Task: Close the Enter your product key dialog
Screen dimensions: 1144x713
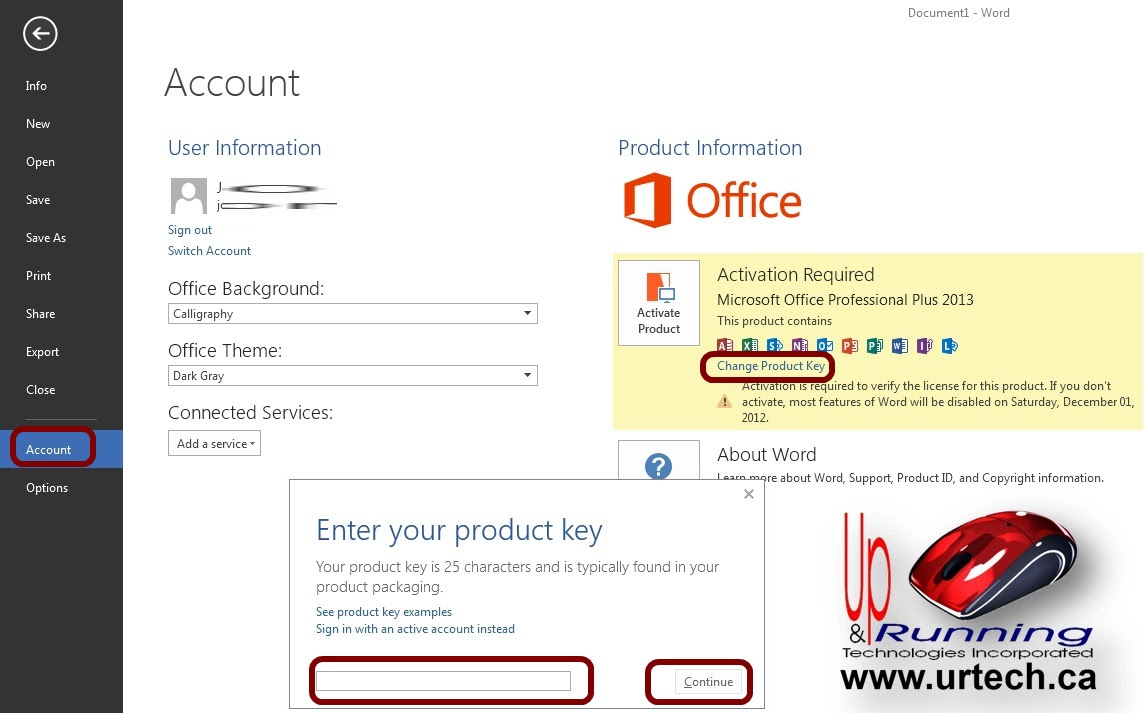Action: [749, 494]
